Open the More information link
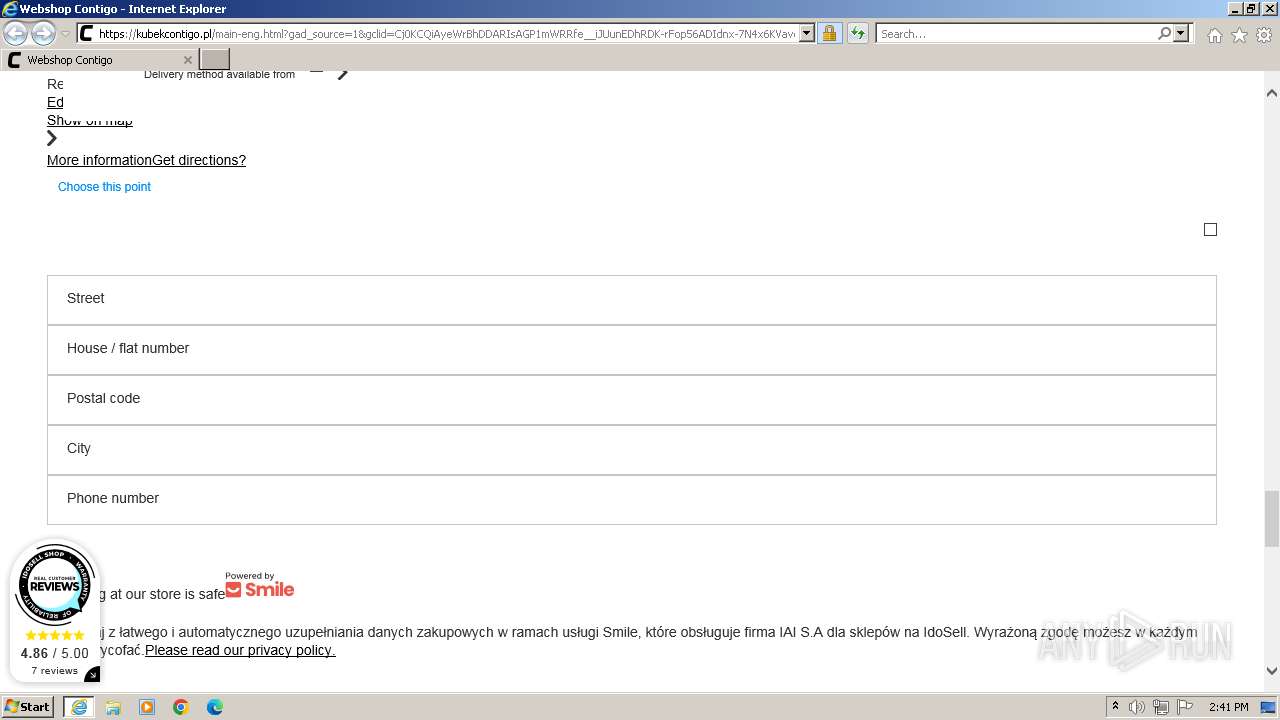The height and width of the screenshot is (720, 1280). pos(99,160)
